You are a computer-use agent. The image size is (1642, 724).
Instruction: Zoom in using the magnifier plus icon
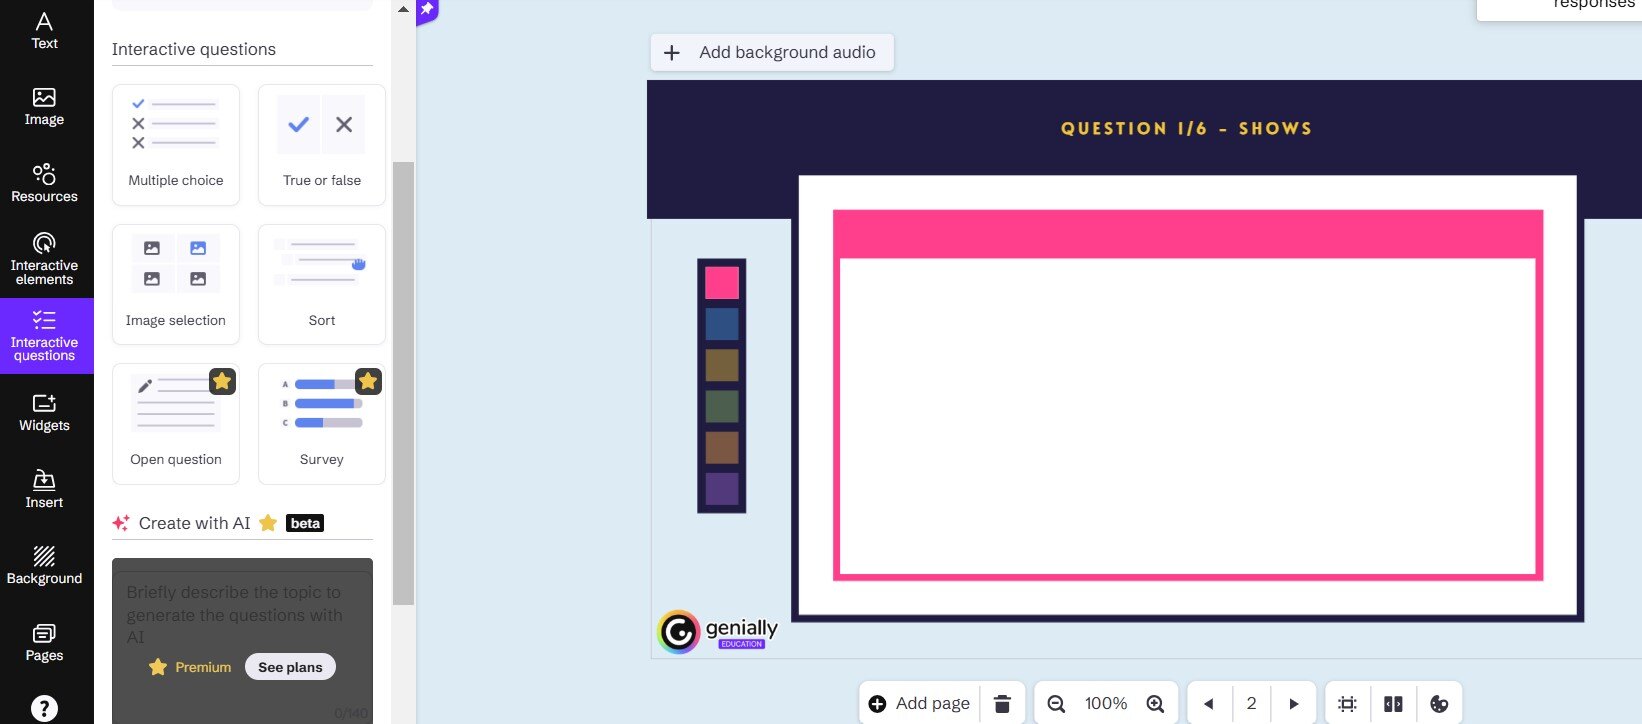1155,704
